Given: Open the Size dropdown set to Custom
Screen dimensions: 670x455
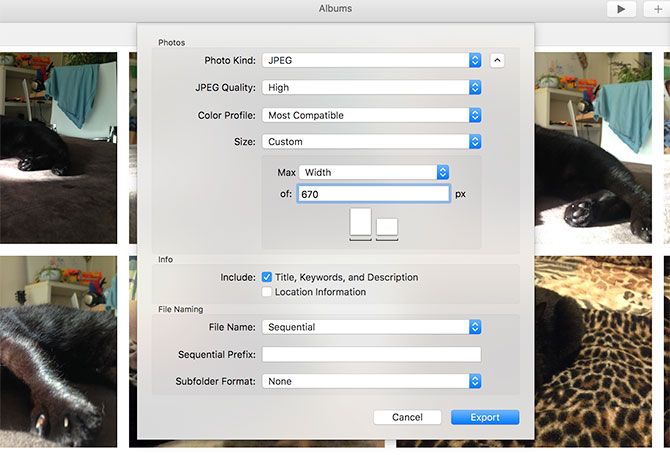Looking at the screenshot, I should point(371,142).
